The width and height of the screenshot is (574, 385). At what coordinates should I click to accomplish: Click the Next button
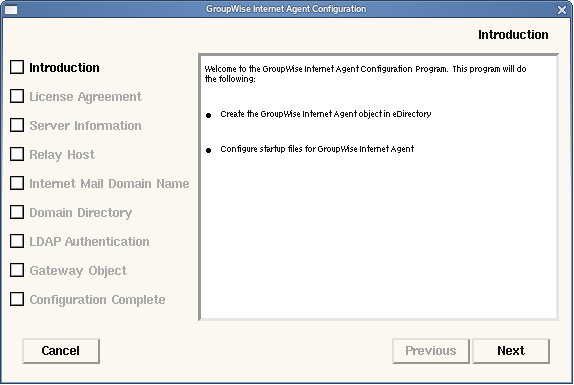click(511, 351)
